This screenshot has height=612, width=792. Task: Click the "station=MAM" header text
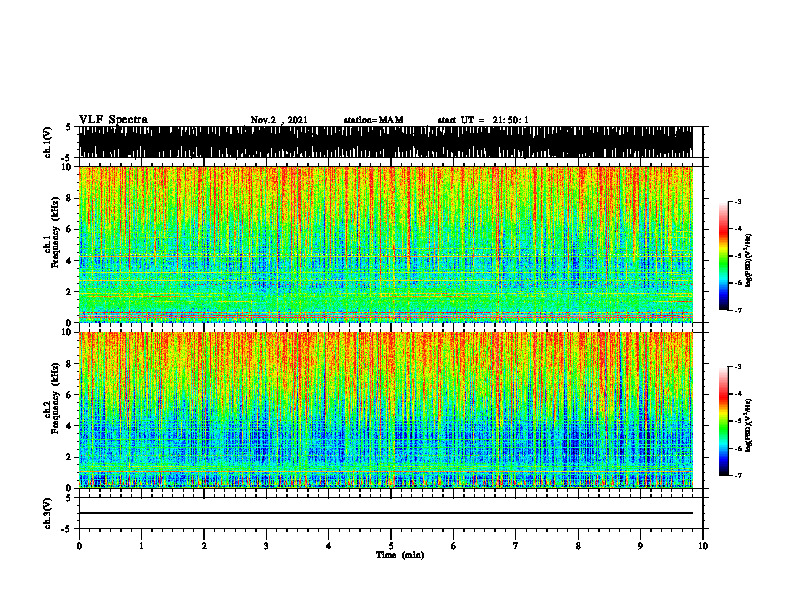(x=373, y=120)
